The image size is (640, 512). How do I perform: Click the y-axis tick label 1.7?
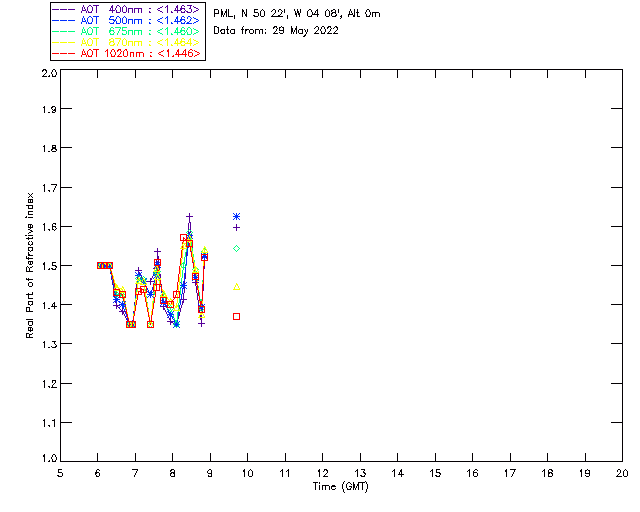click(x=49, y=187)
